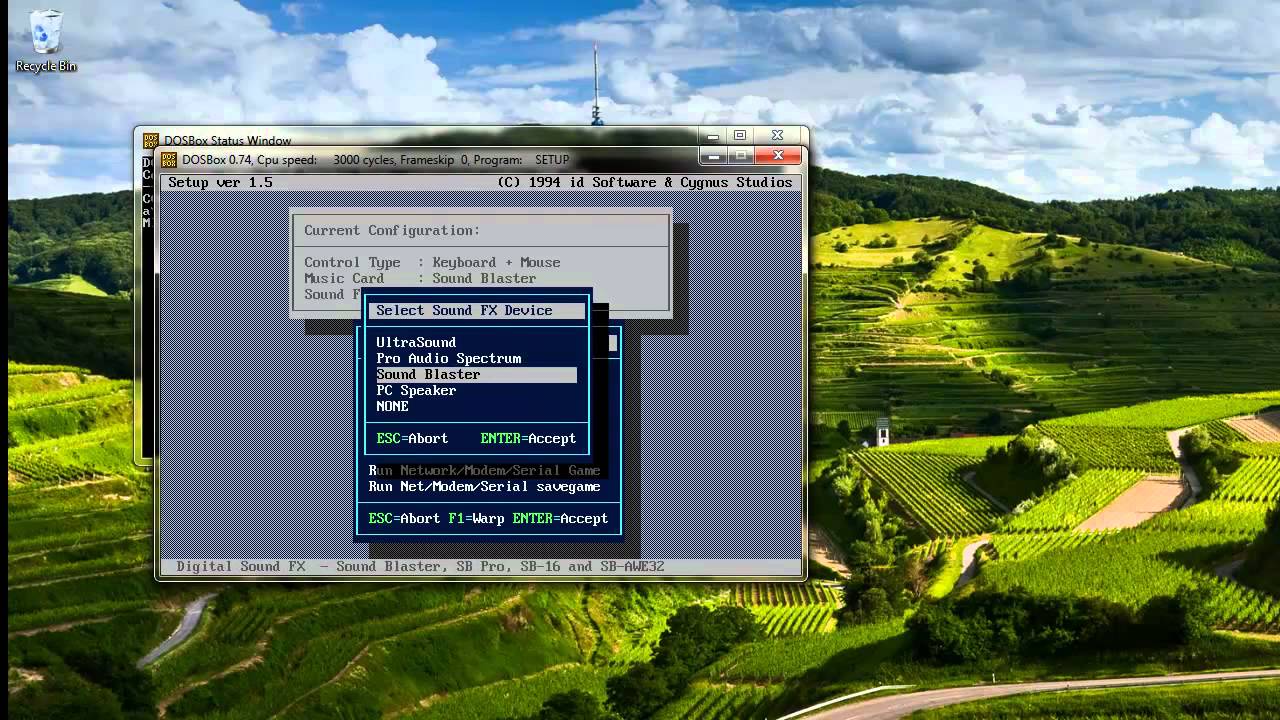The image size is (1280, 720).
Task: Select Pro Audio Spectrum device
Action: tap(448, 358)
